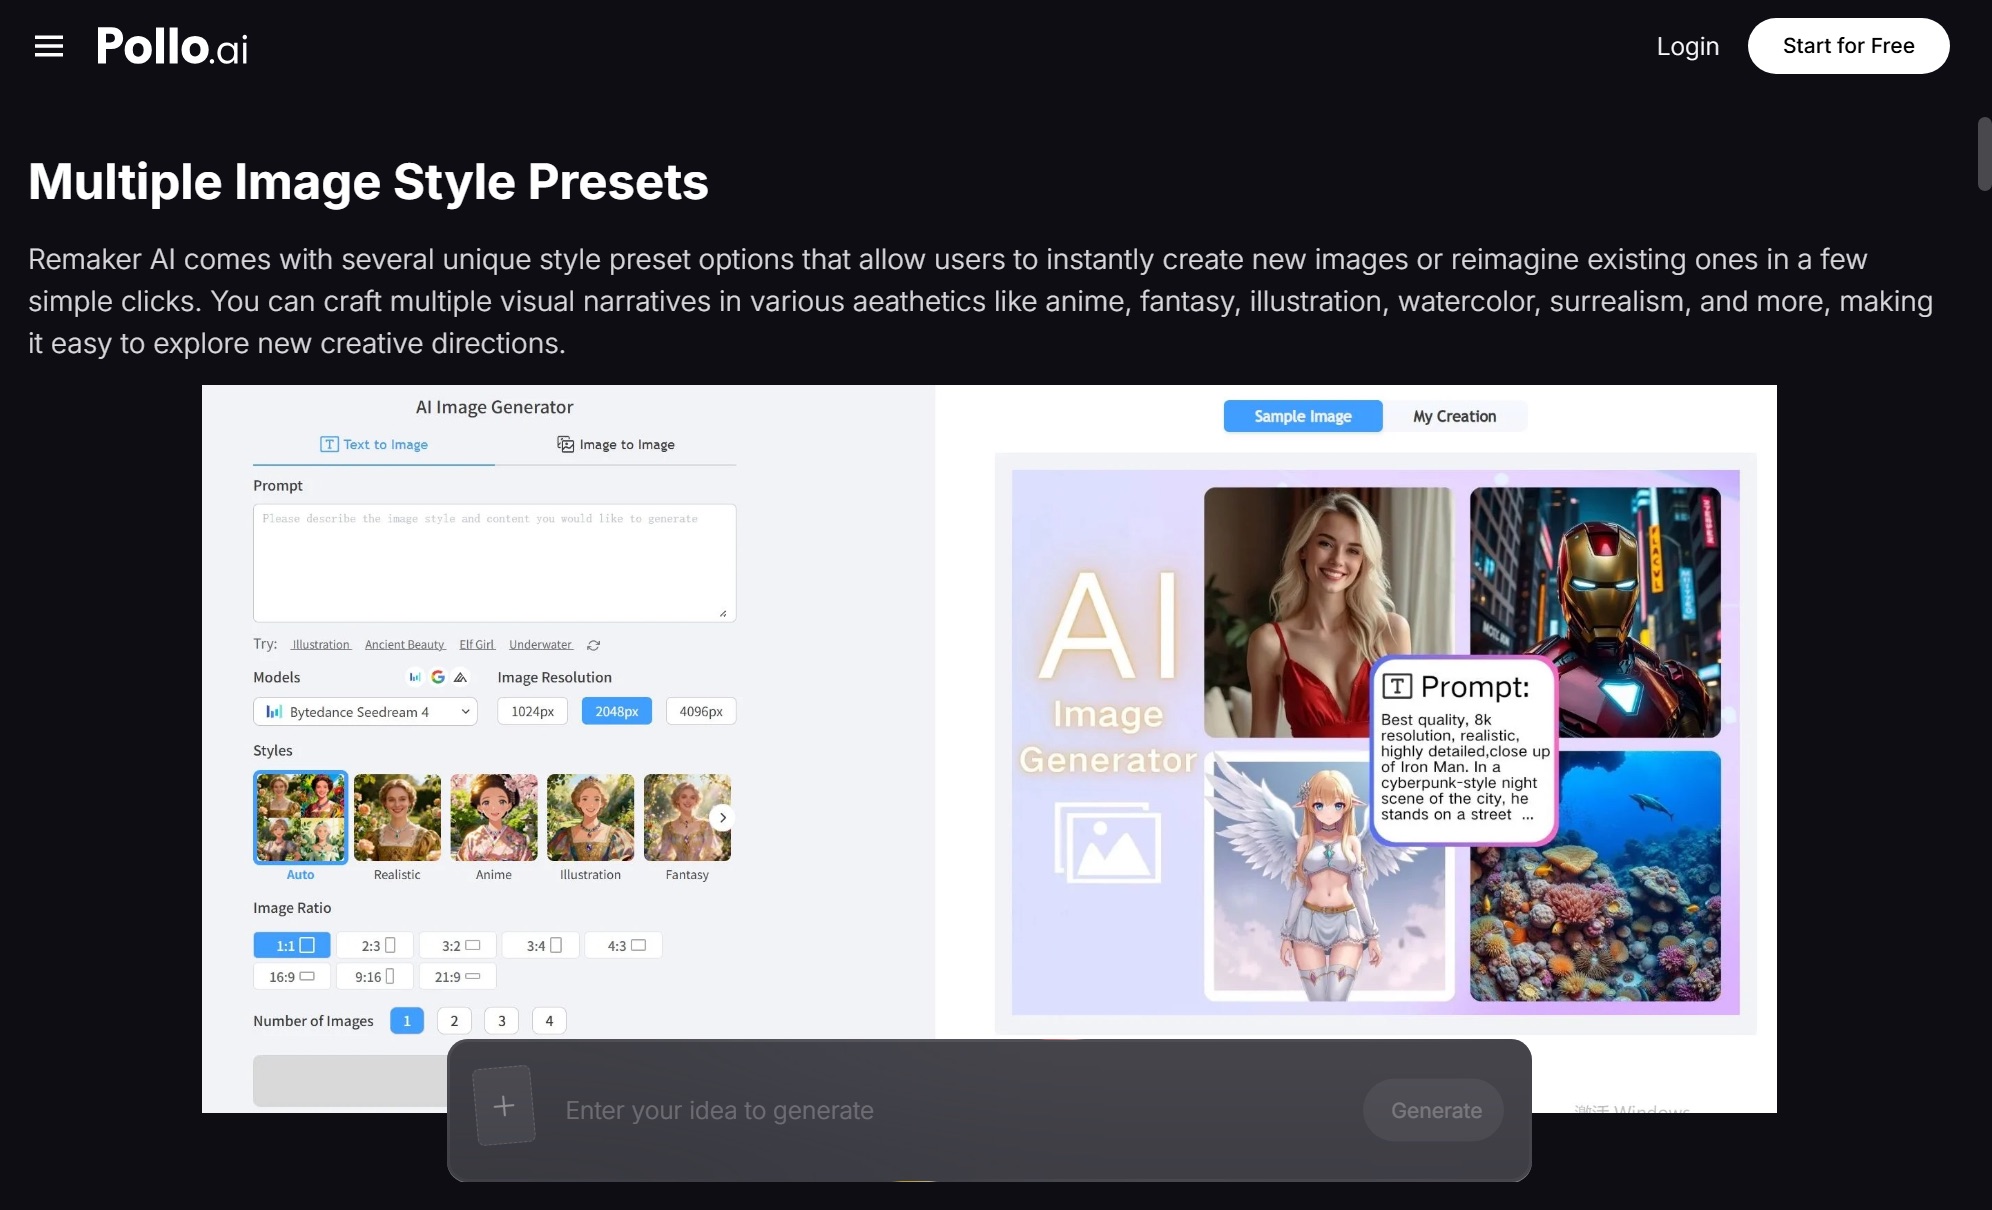Click the plus icon to add image

coord(504,1106)
